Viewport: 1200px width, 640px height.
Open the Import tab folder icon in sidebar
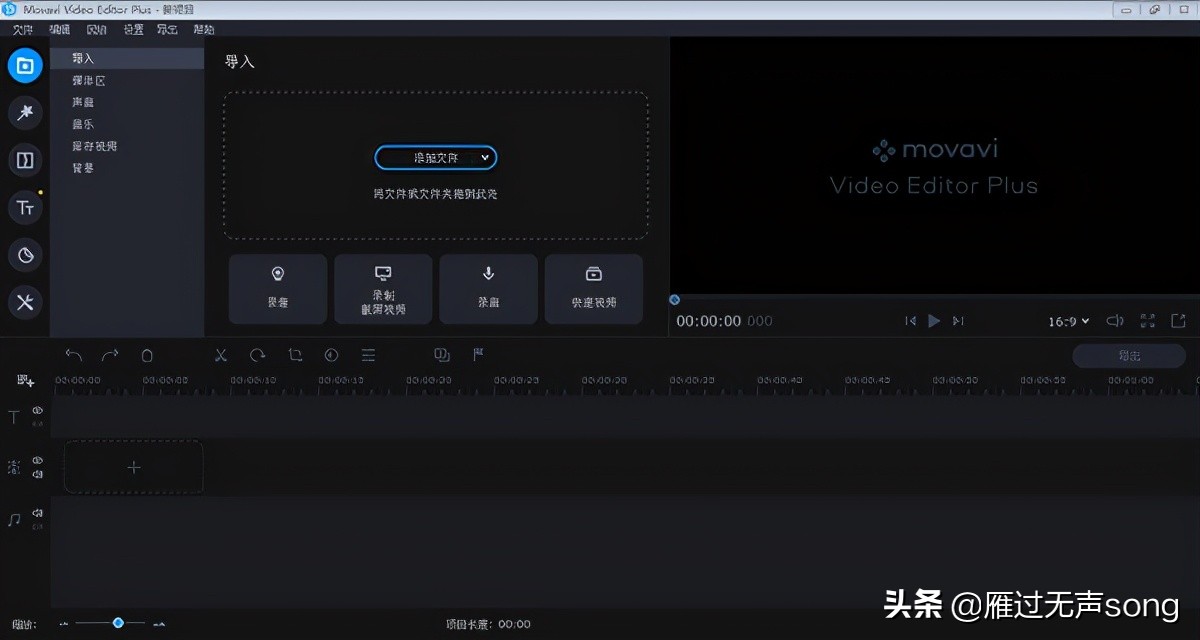25,66
